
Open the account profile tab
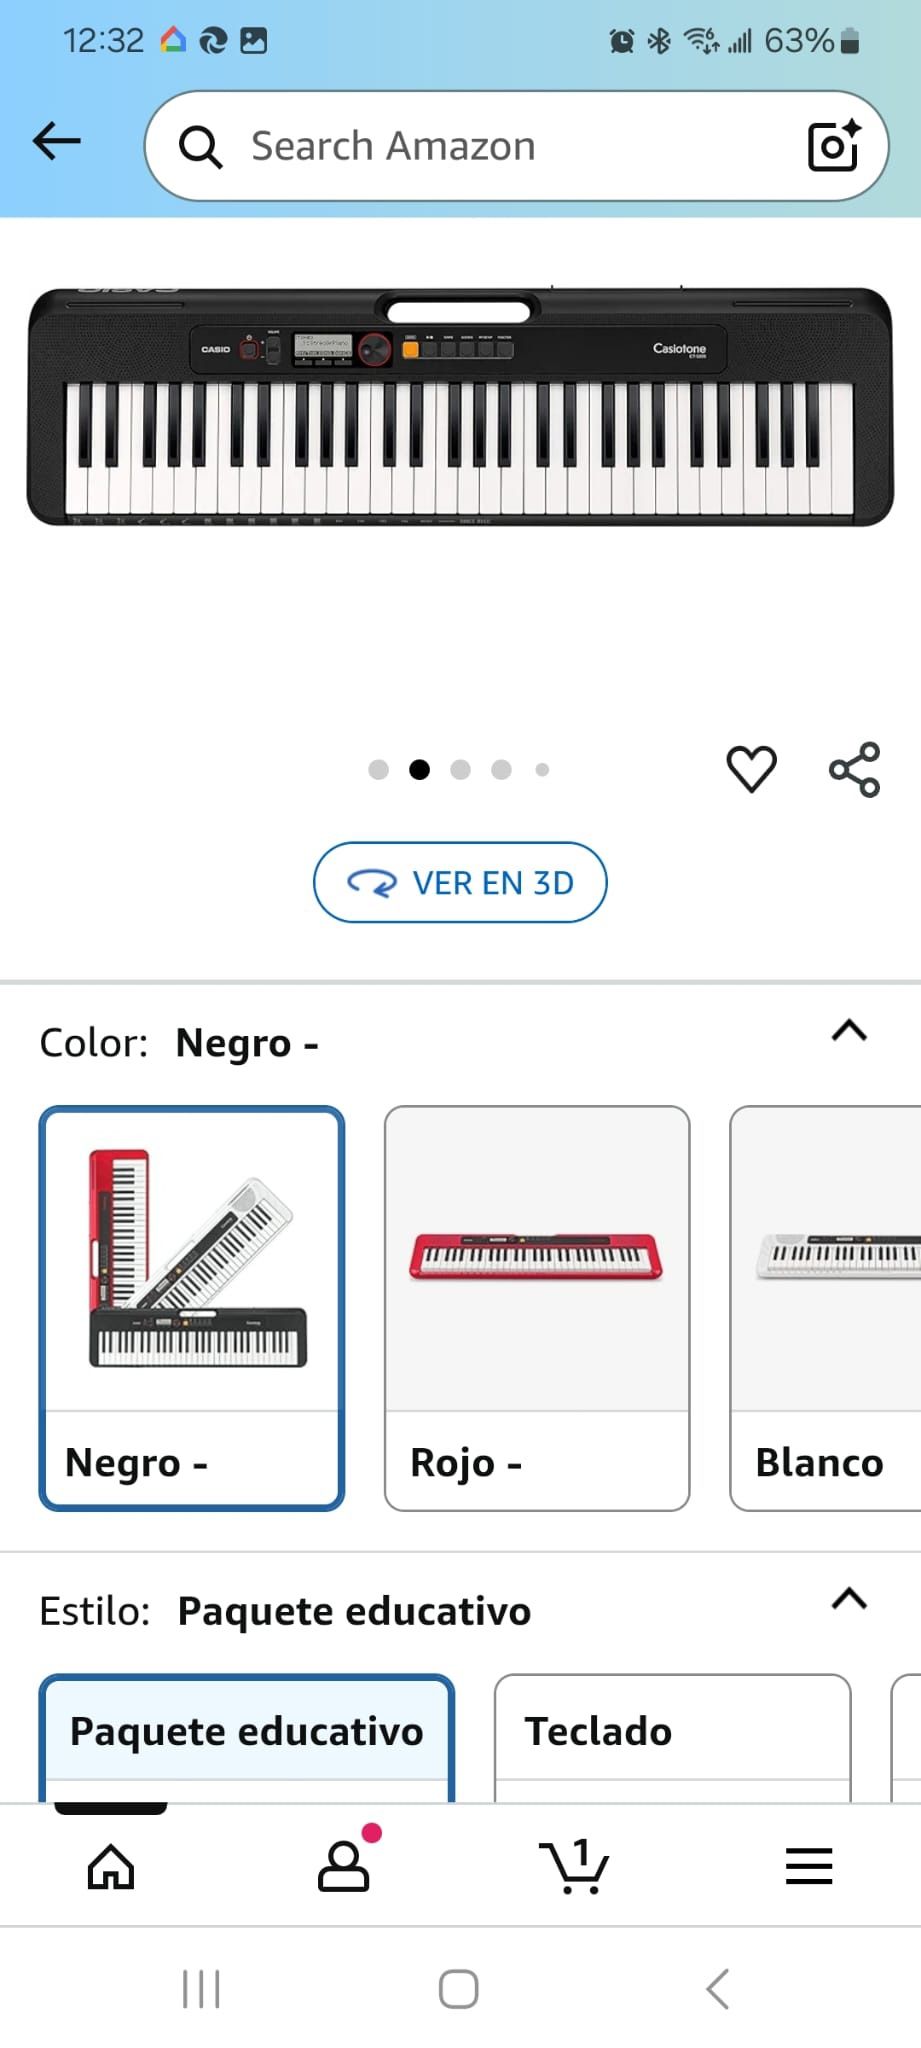point(344,1866)
